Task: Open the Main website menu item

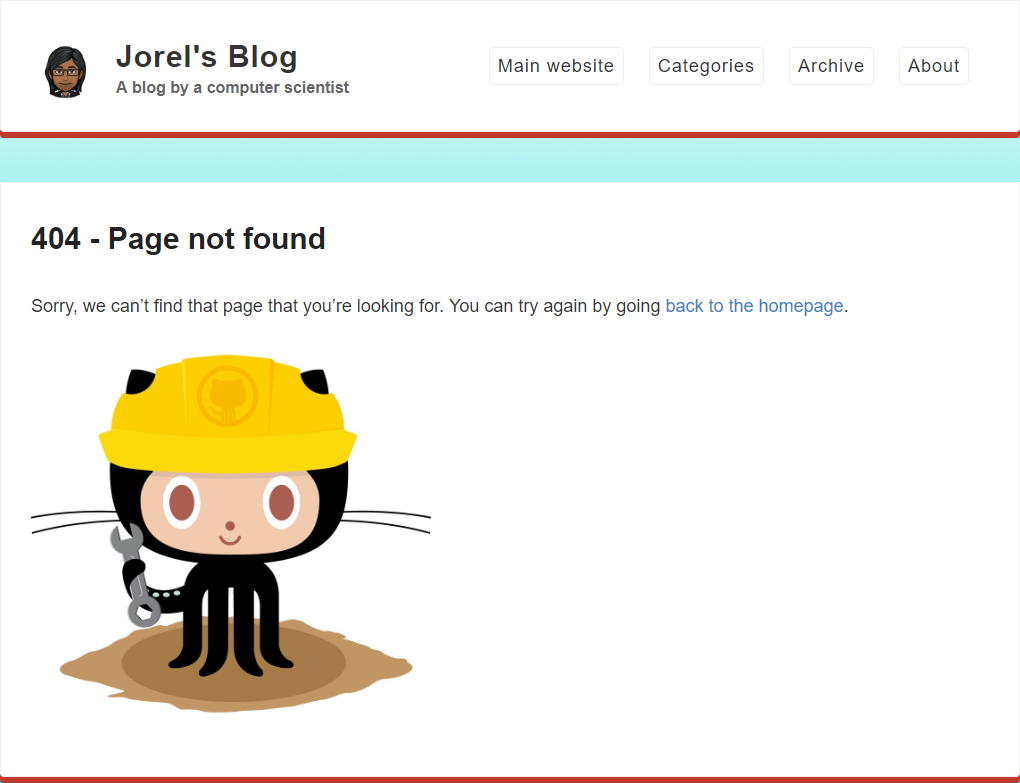Action: [556, 66]
